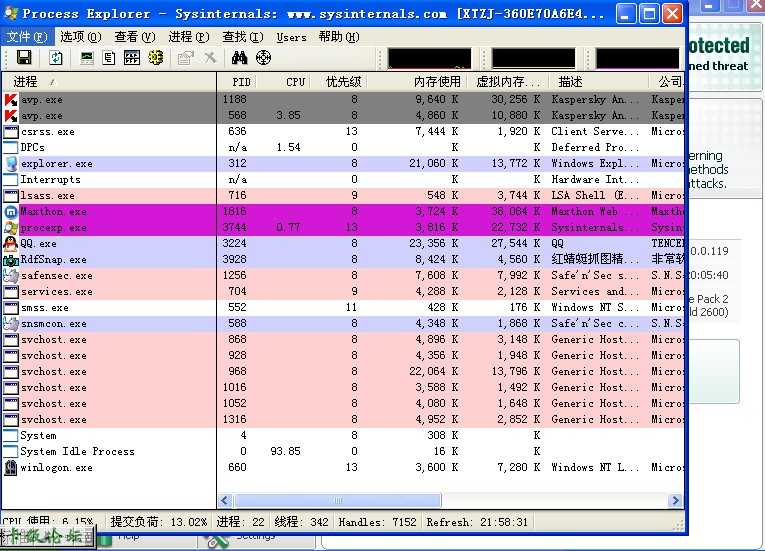Click the Handles: 7152 status entry
Viewport: 765px width, 551px height.
(378, 522)
